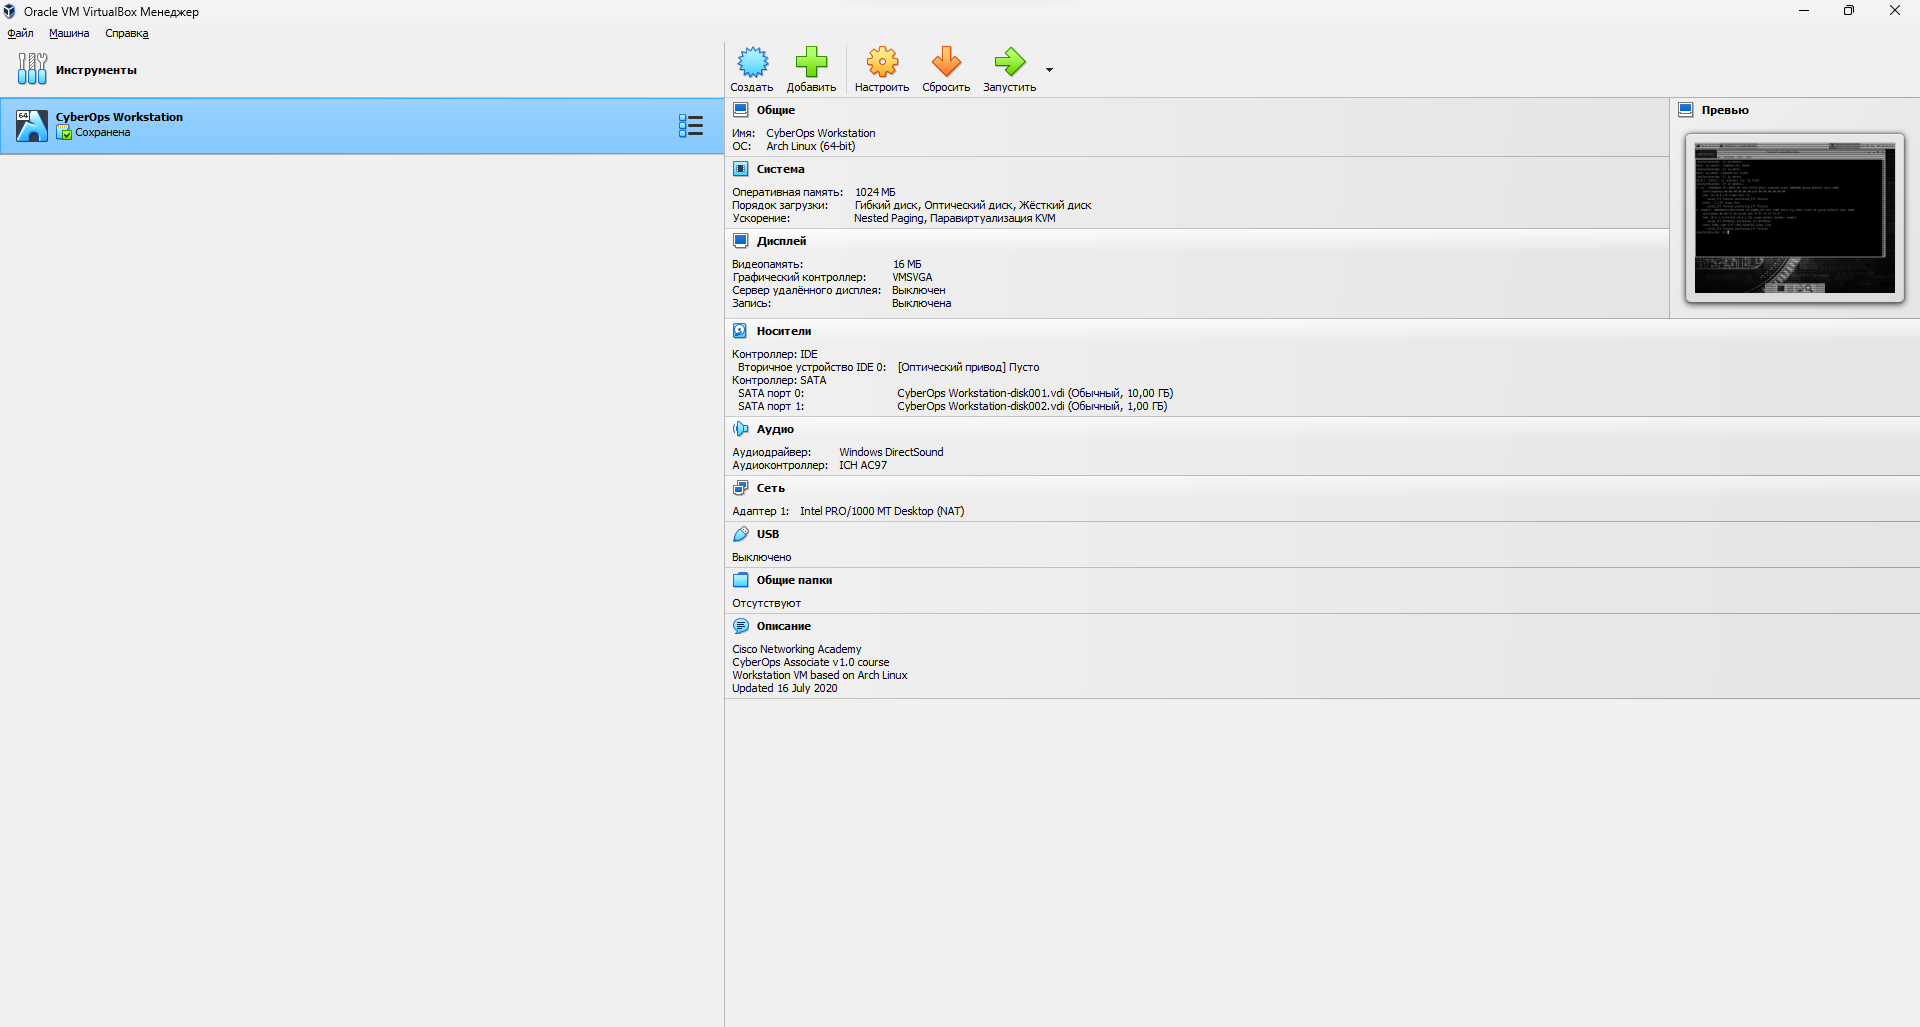Click the Описание section speech icon

click(x=740, y=626)
